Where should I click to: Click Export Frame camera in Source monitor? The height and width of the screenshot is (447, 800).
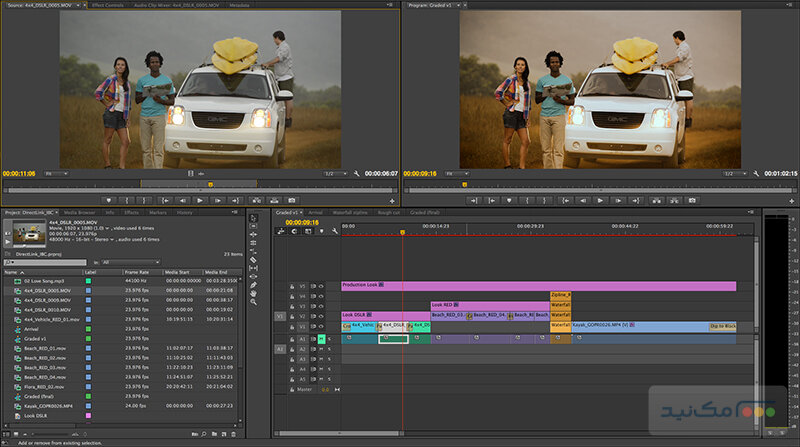(x=291, y=201)
